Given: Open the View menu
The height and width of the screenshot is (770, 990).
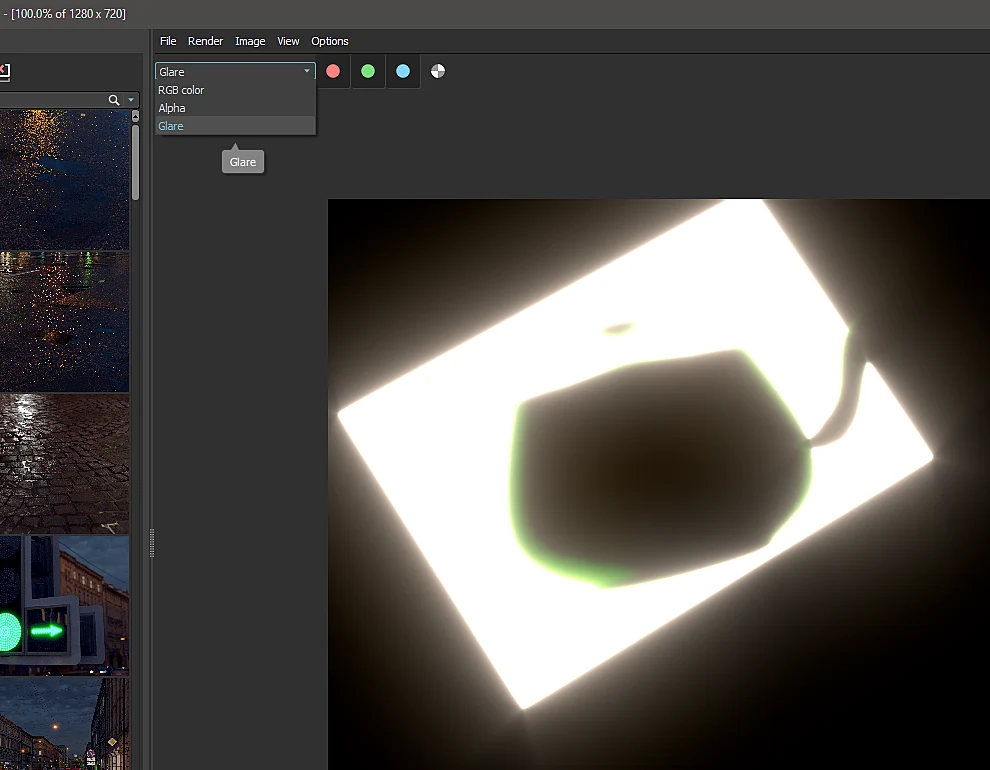Looking at the screenshot, I should coord(288,41).
